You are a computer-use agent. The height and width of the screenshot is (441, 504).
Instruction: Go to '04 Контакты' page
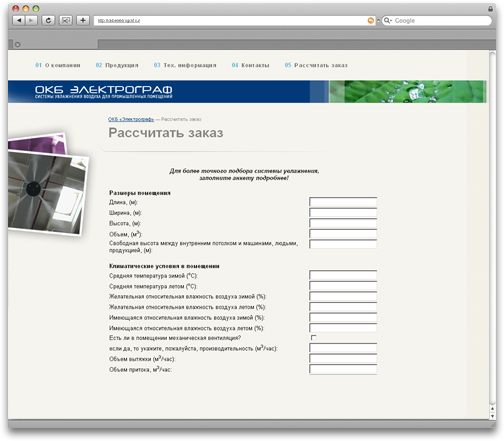[250, 65]
